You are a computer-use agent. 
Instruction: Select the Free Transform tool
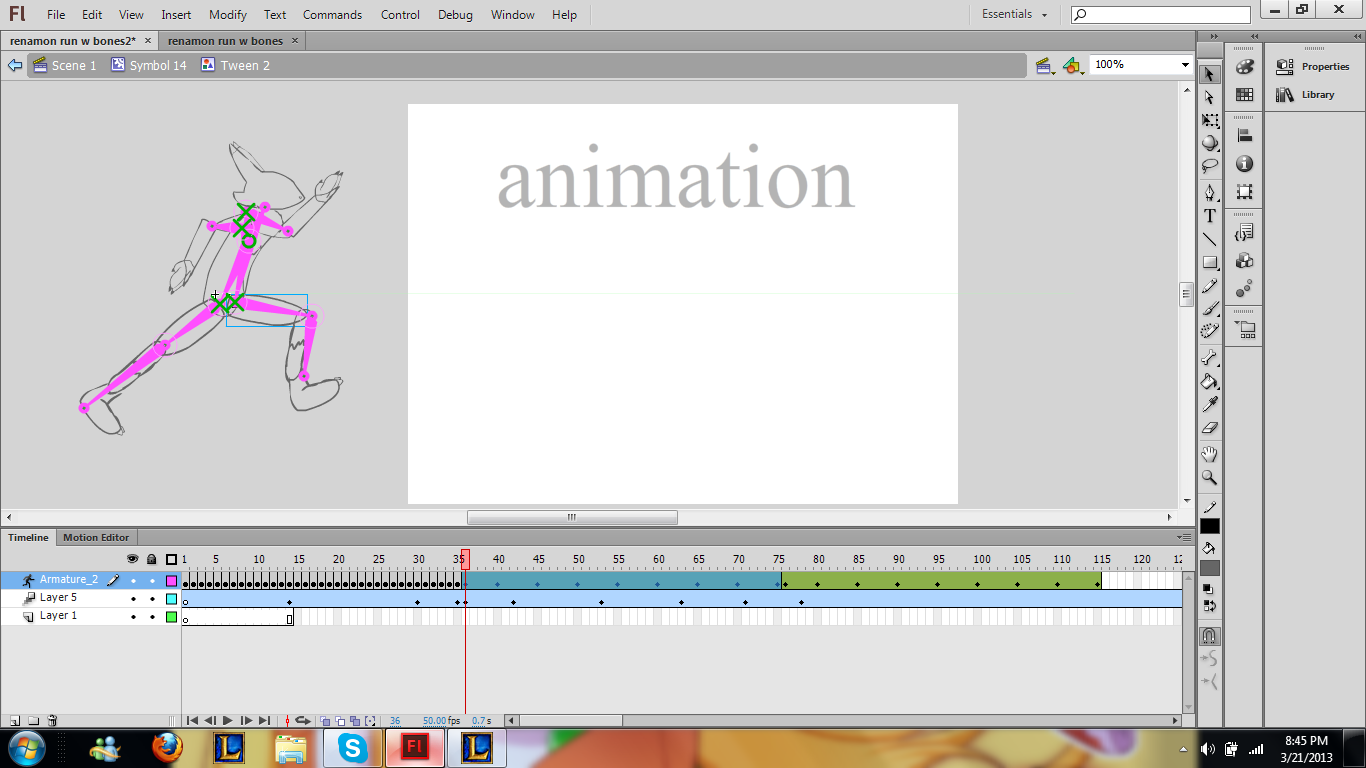click(x=1209, y=121)
